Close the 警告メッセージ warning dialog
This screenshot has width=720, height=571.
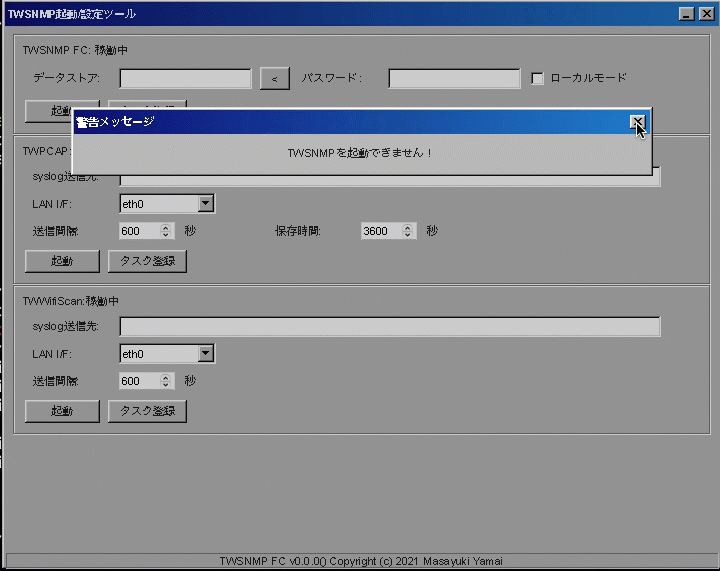[x=637, y=122]
